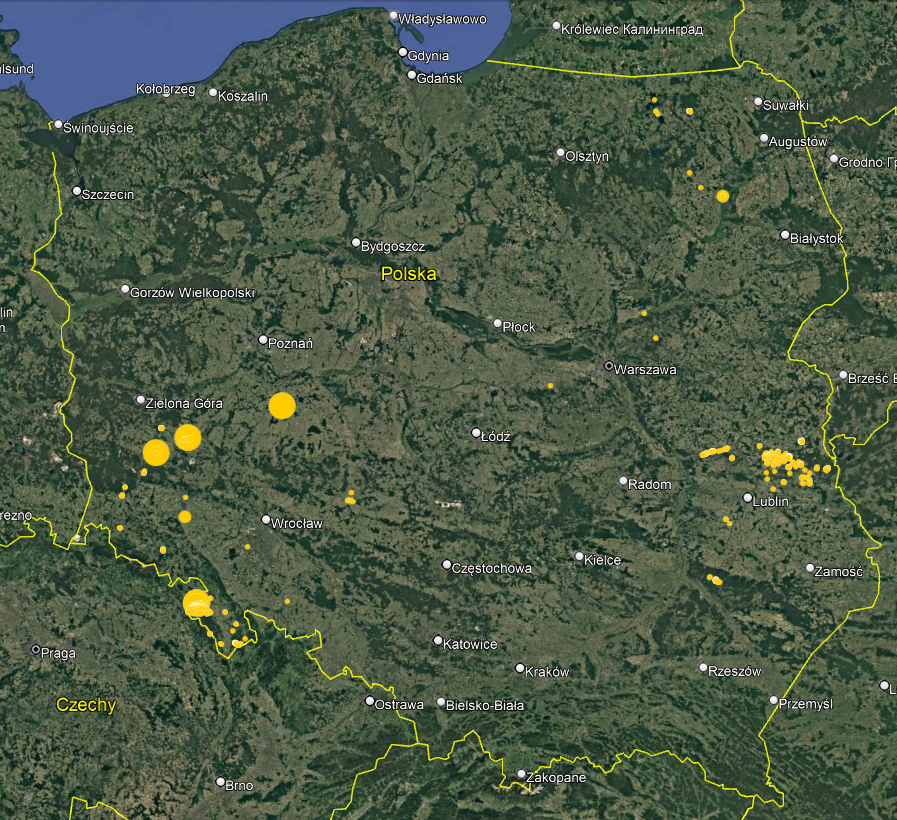Select the Poznań city marker

point(264,340)
